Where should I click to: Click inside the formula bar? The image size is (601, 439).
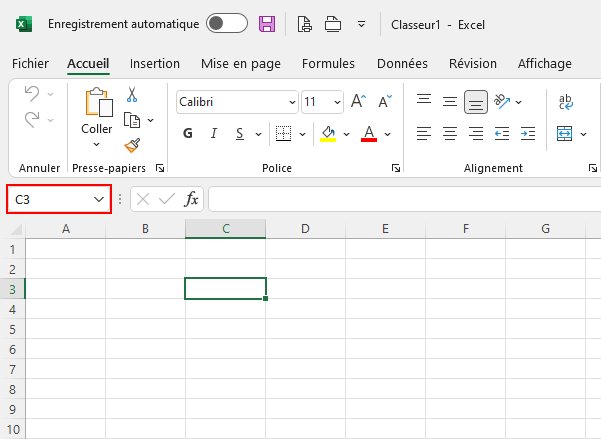tap(405, 199)
